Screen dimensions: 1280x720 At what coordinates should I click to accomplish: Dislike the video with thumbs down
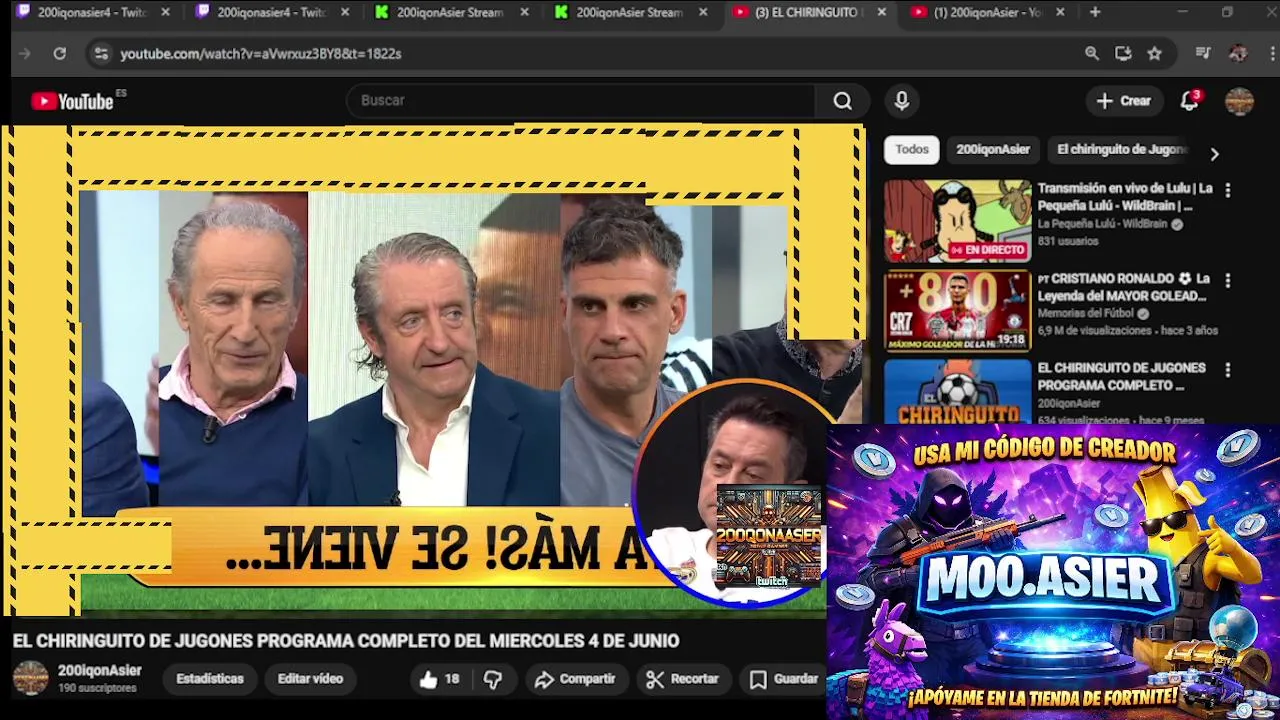pyautogui.click(x=493, y=679)
